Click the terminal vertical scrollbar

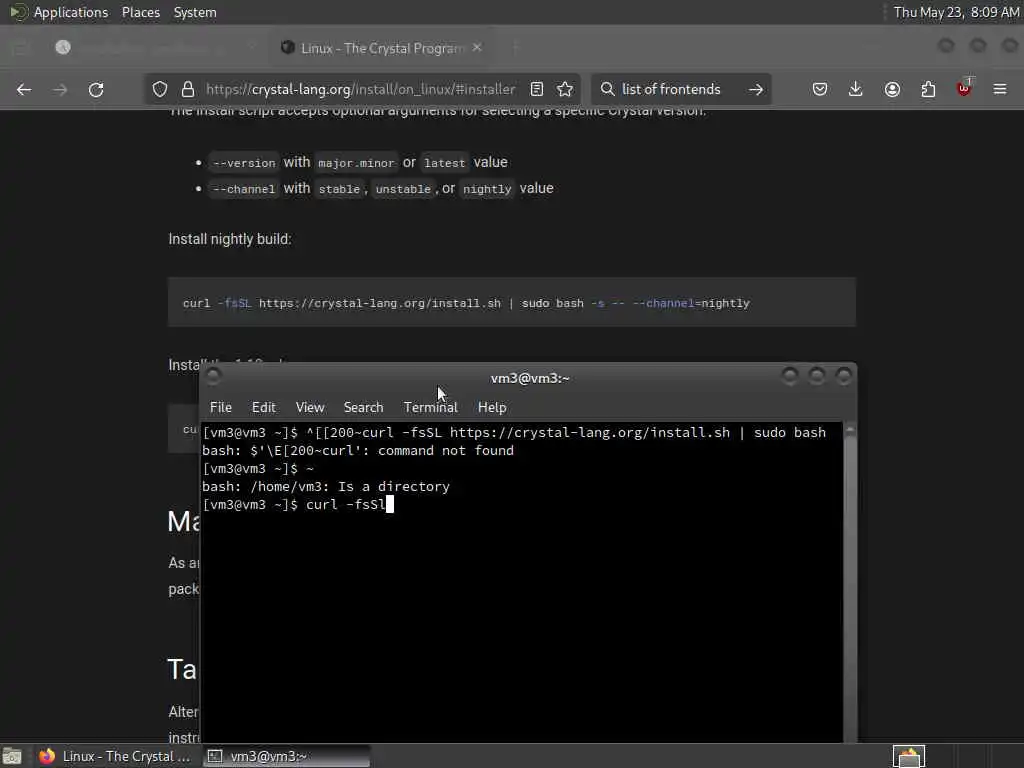850,583
